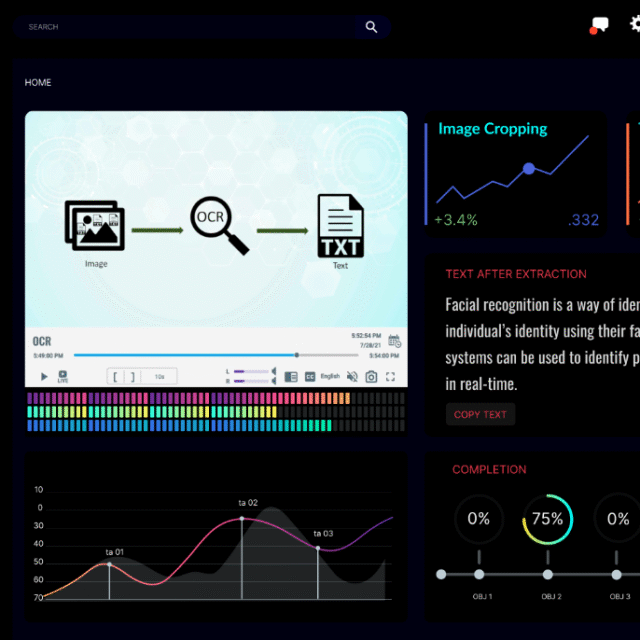Image resolution: width=640 pixels, height=640 pixels.
Task: Go to the HOME breadcrumb
Action: tap(38, 82)
